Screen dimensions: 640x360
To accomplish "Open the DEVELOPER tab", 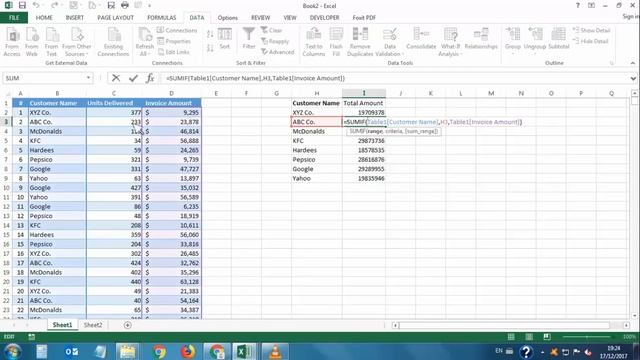I will [x=324, y=18].
